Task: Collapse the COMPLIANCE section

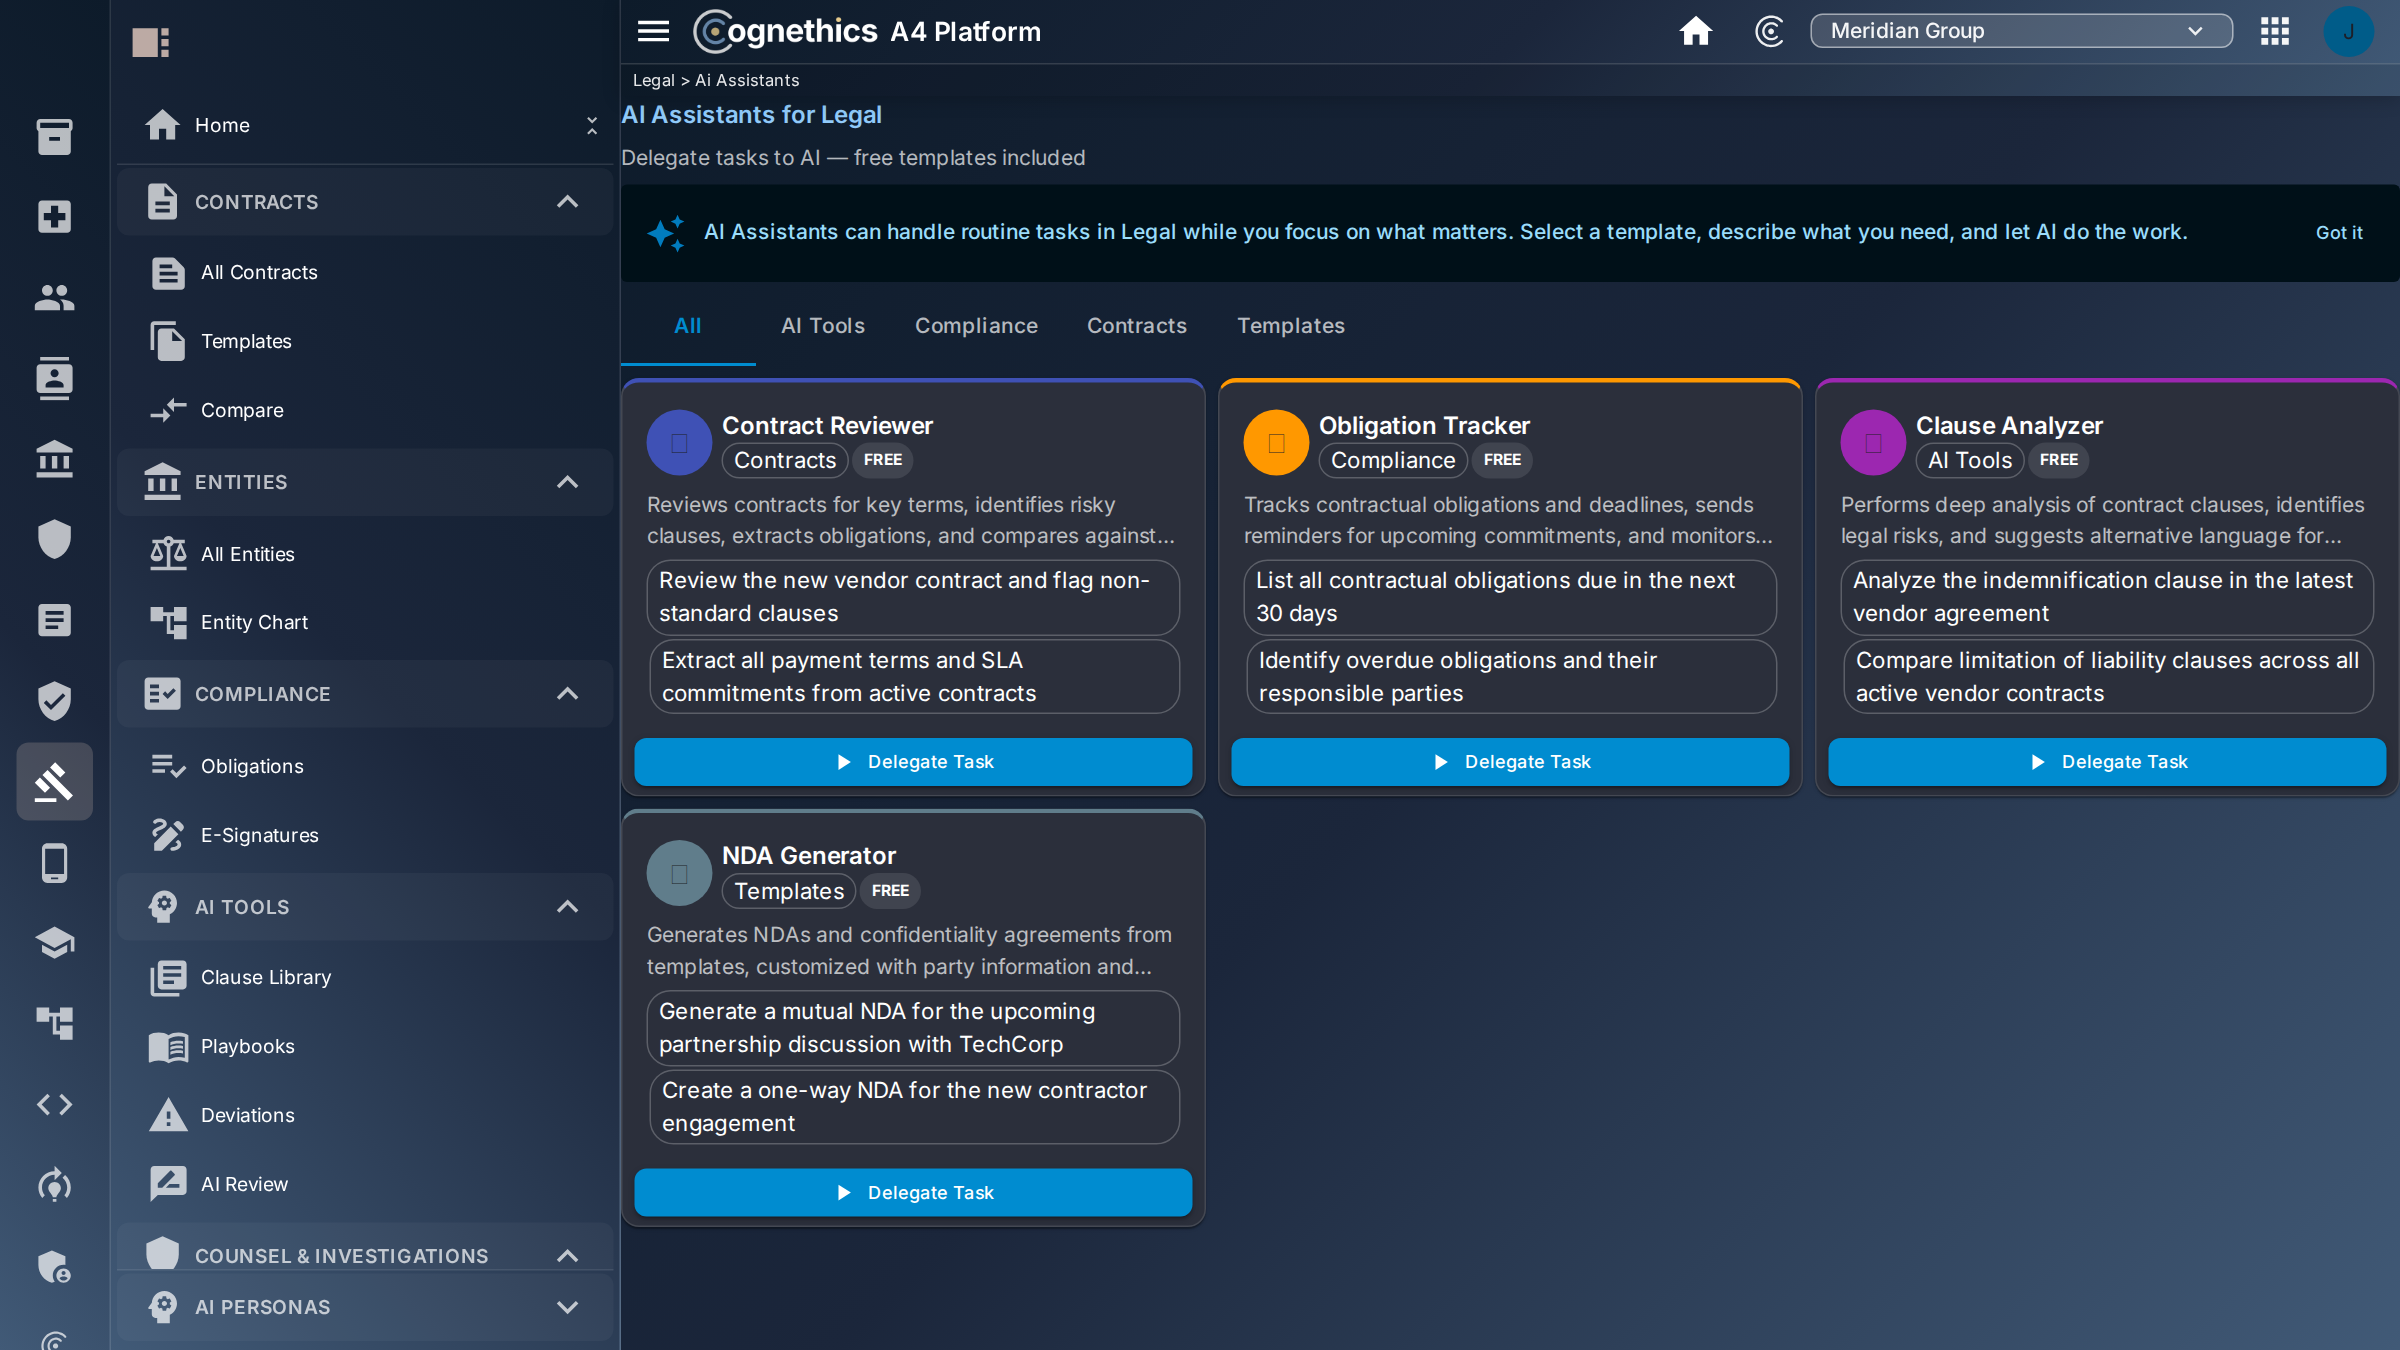Action: pos(567,693)
